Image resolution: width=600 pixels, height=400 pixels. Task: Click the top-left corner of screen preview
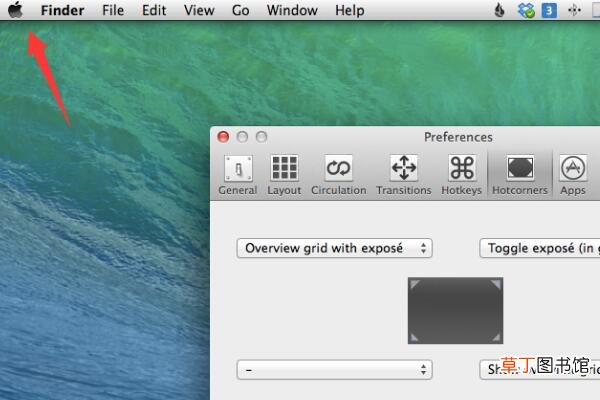pos(415,284)
